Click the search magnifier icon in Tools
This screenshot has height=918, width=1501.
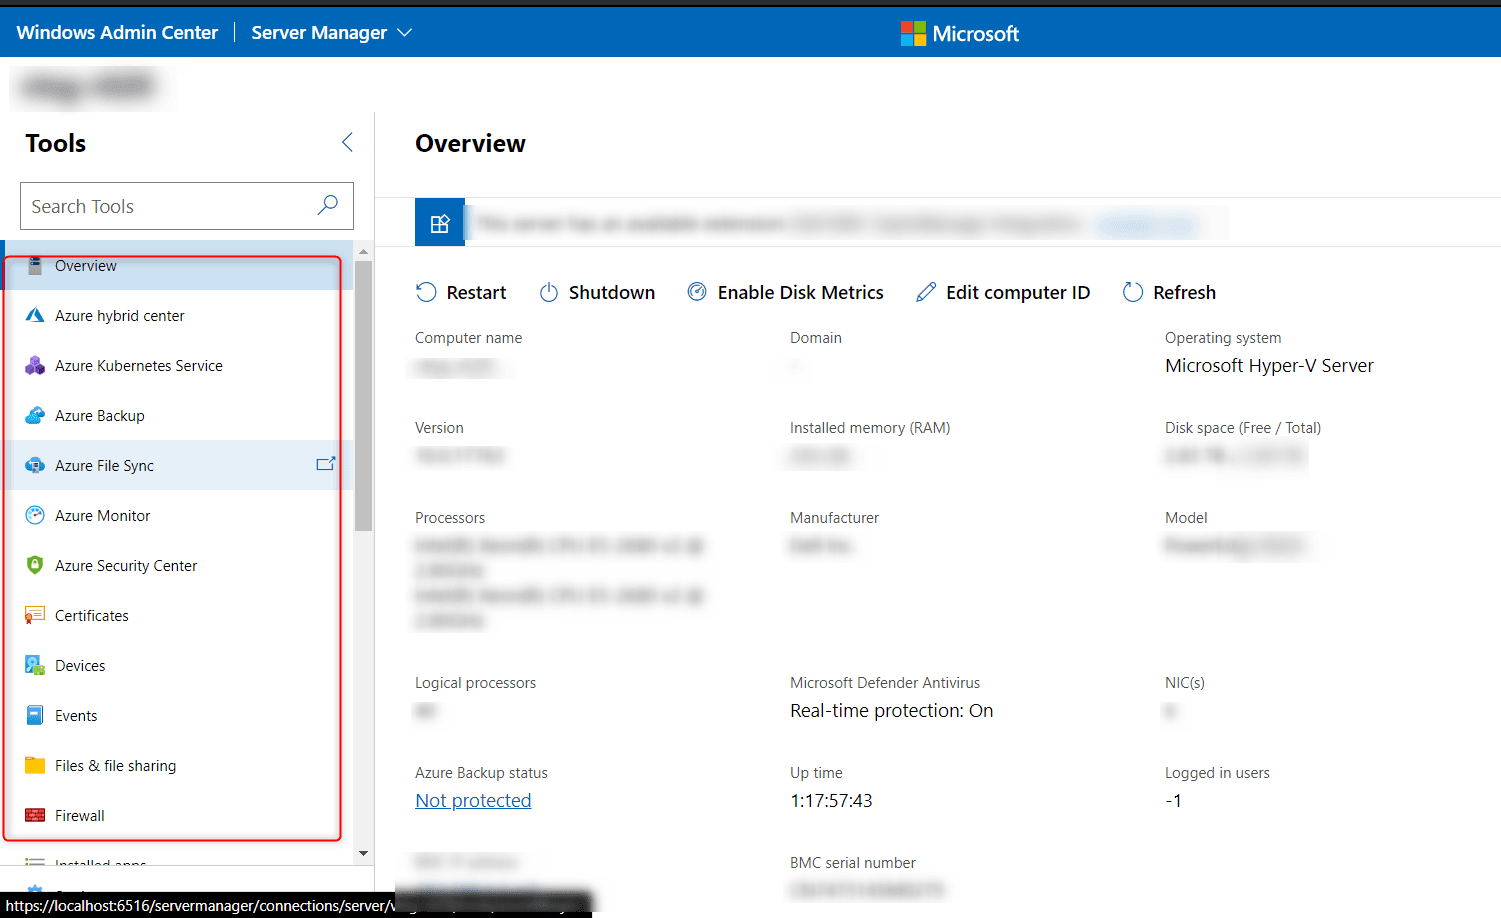pos(327,205)
